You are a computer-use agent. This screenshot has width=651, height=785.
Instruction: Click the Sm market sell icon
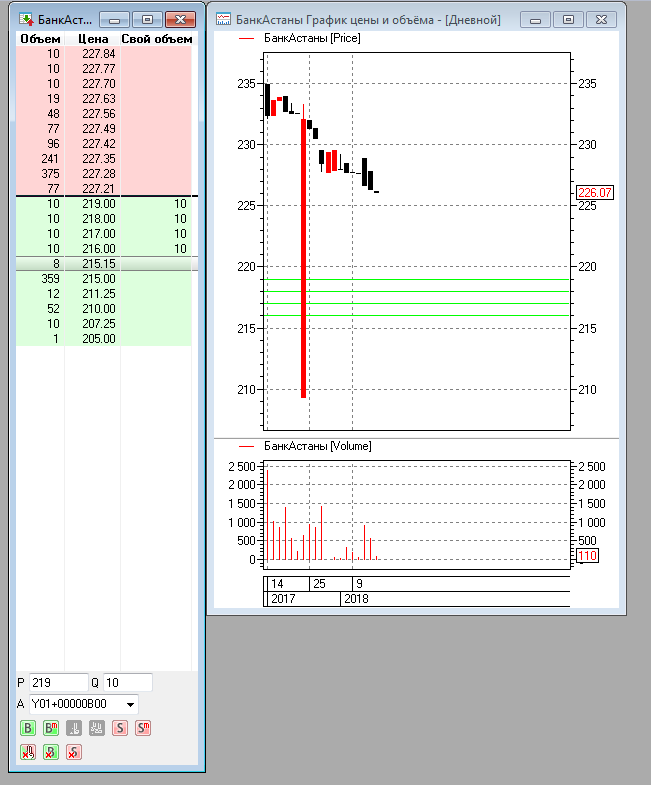point(143,728)
